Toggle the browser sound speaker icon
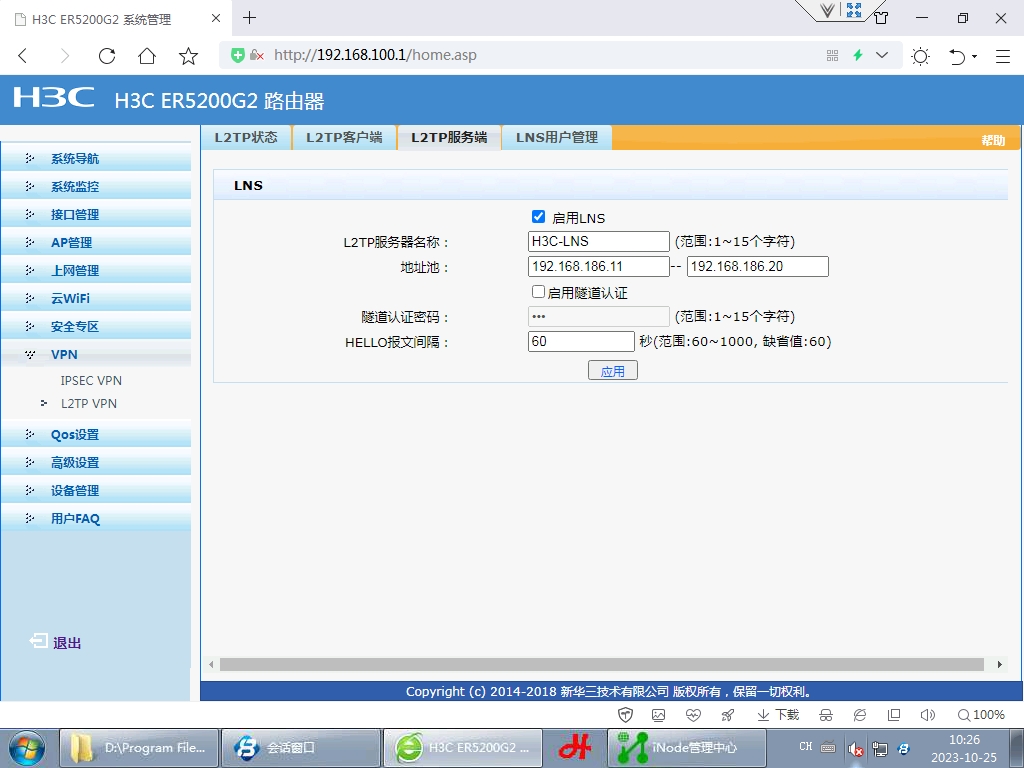Image resolution: width=1024 pixels, height=768 pixels. [927, 715]
